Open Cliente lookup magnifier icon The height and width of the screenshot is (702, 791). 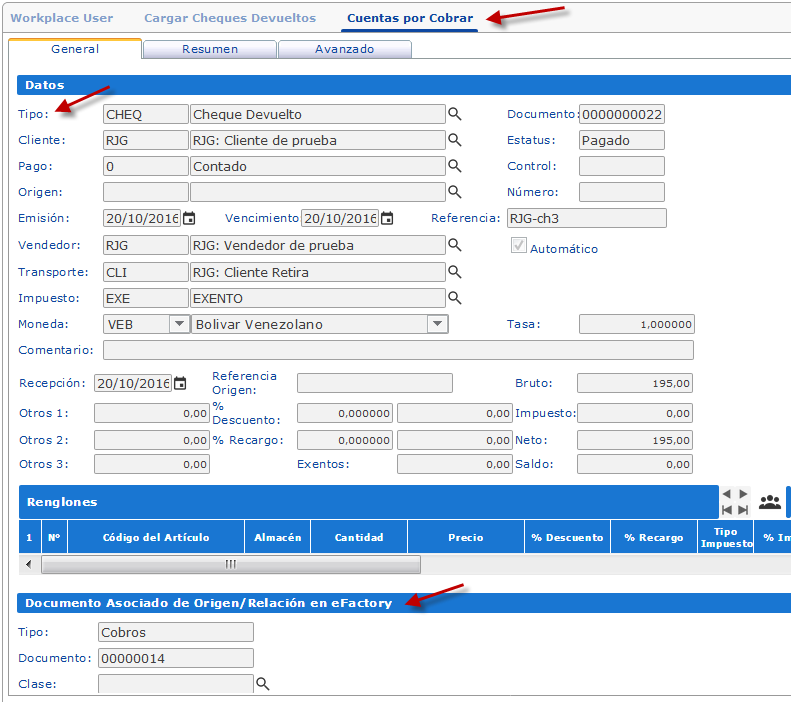pos(454,140)
